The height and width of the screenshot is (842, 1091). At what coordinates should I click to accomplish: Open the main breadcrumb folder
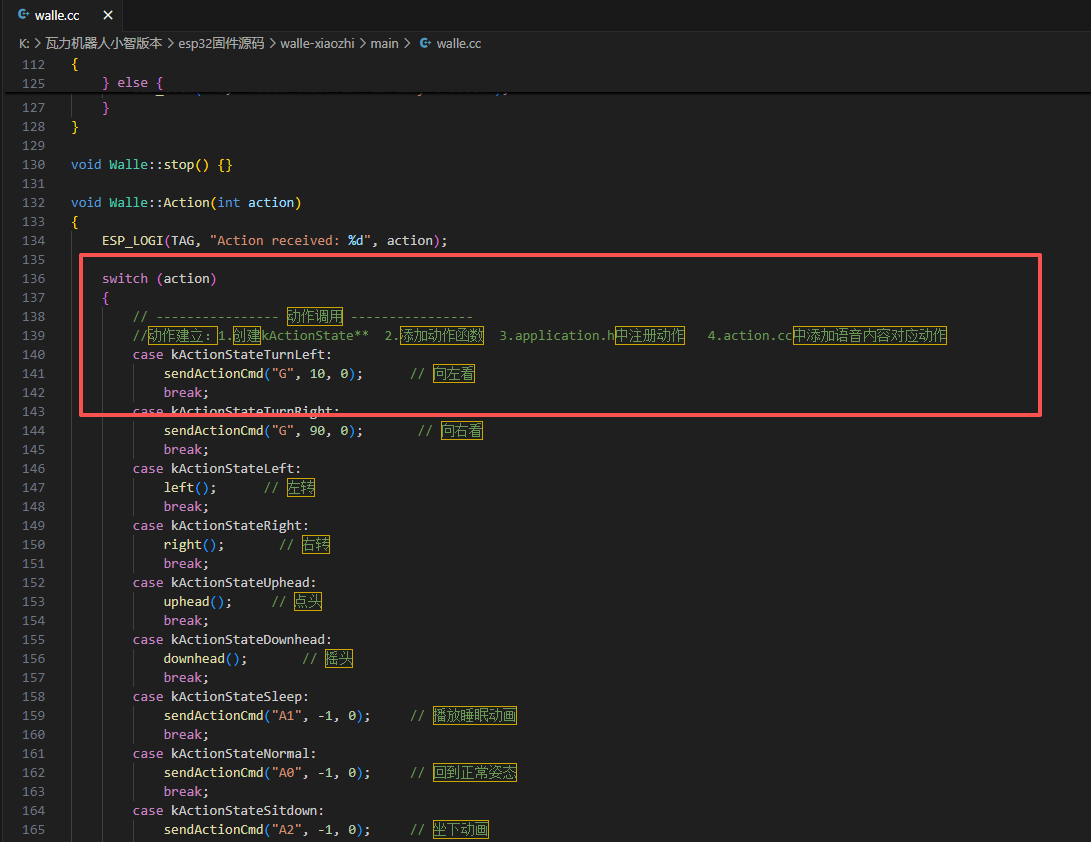[384, 44]
